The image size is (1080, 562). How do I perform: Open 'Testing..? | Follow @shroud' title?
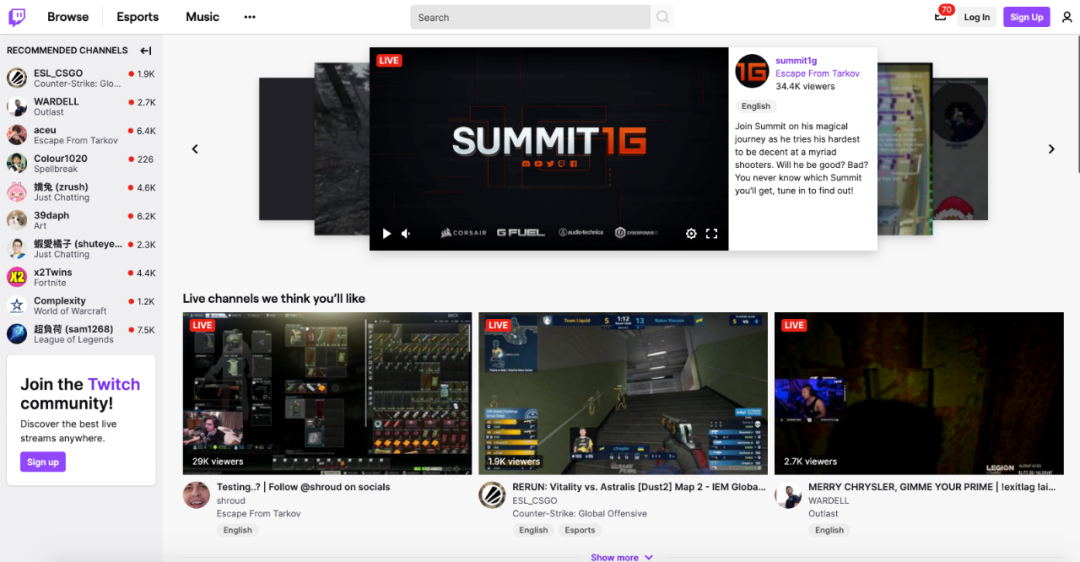point(303,487)
